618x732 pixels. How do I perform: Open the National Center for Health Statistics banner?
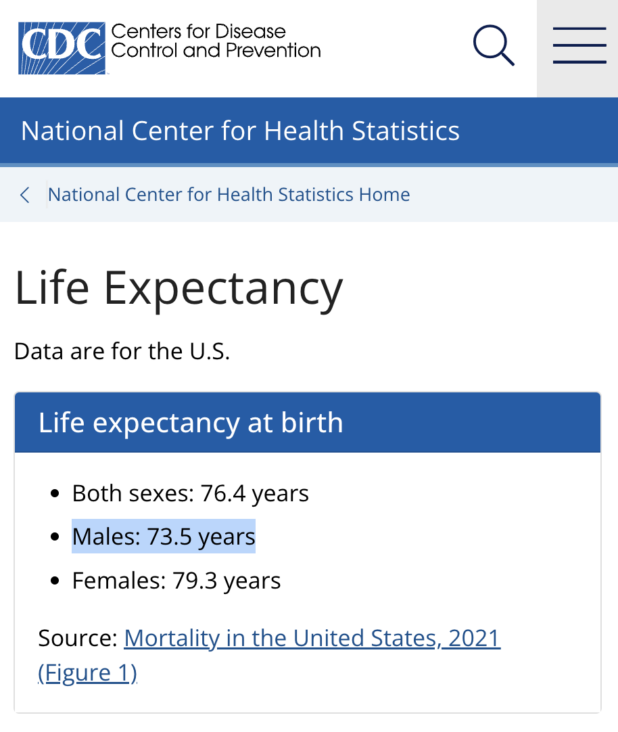coord(309,131)
